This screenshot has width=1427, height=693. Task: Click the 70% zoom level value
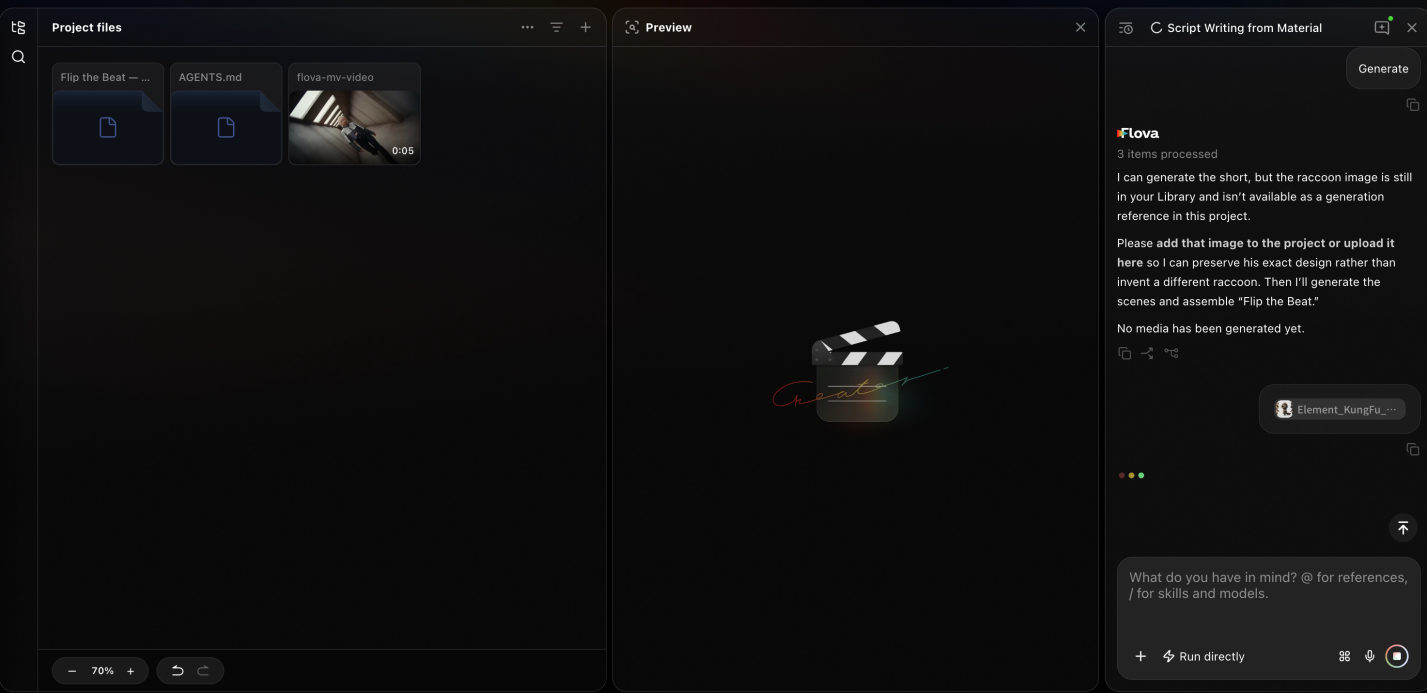click(x=102, y=671)
